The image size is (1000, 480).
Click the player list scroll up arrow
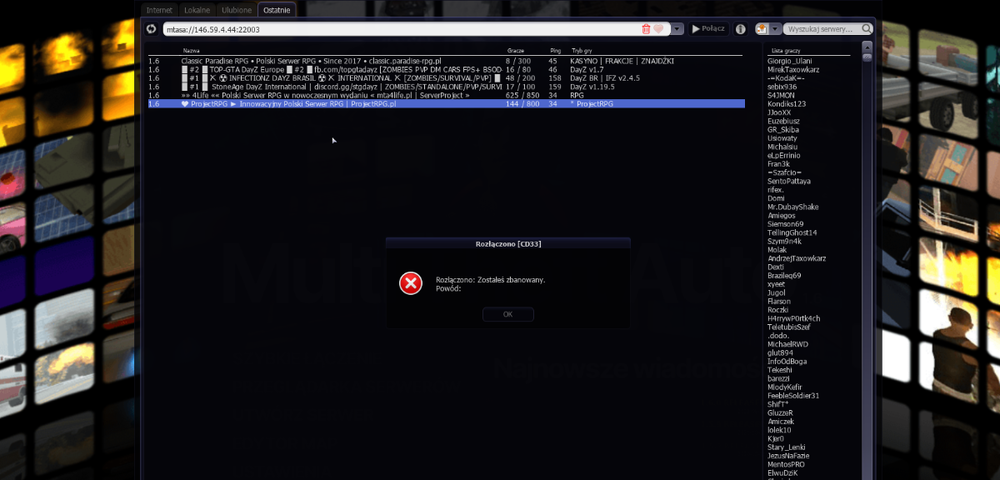867,47
